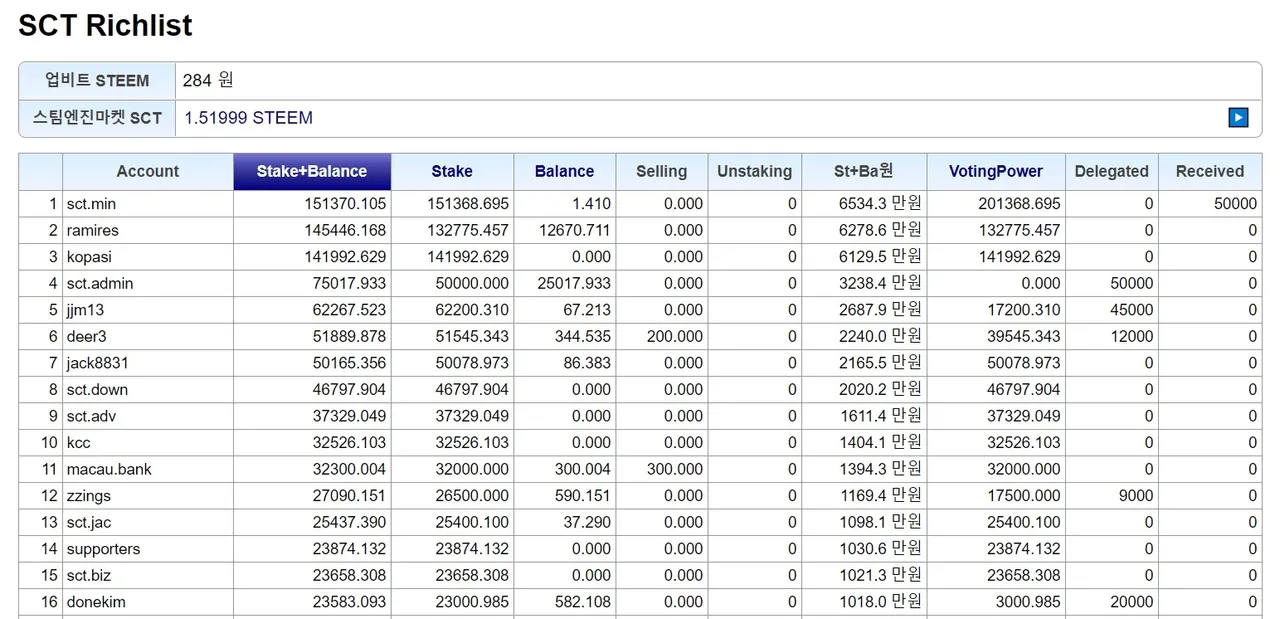Click the zzings account name
Image resolution: width=1280 pixels, height=619 pixels.
click(x=89, y=496)
